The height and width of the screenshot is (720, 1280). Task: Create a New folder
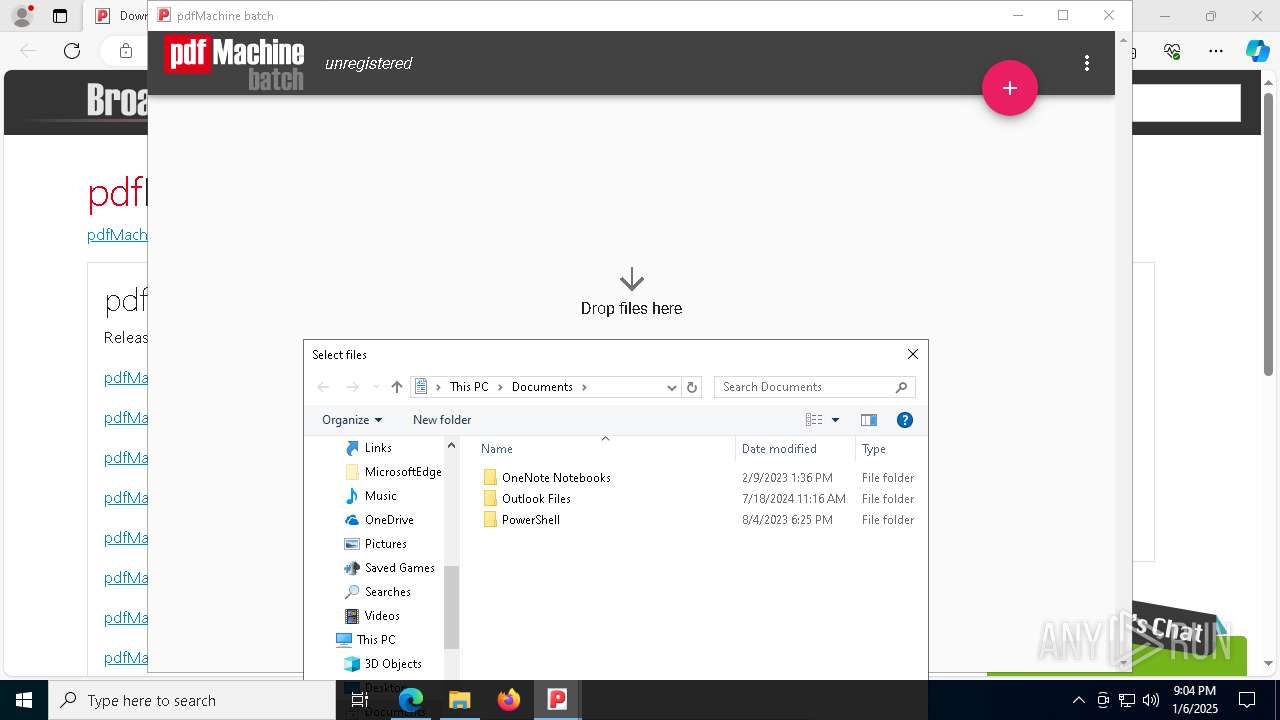point(442,420)
